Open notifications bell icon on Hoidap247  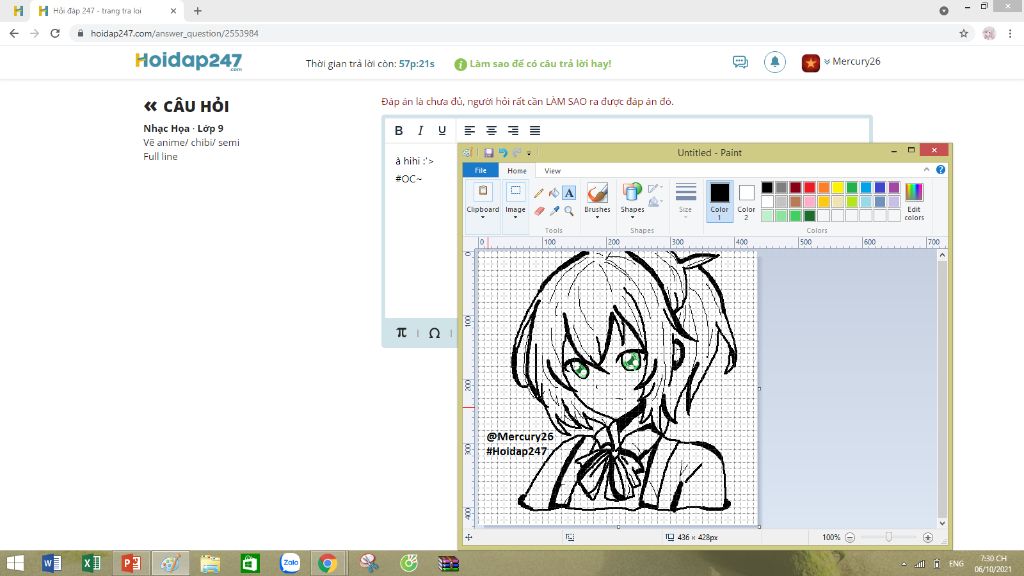[775, 62]
